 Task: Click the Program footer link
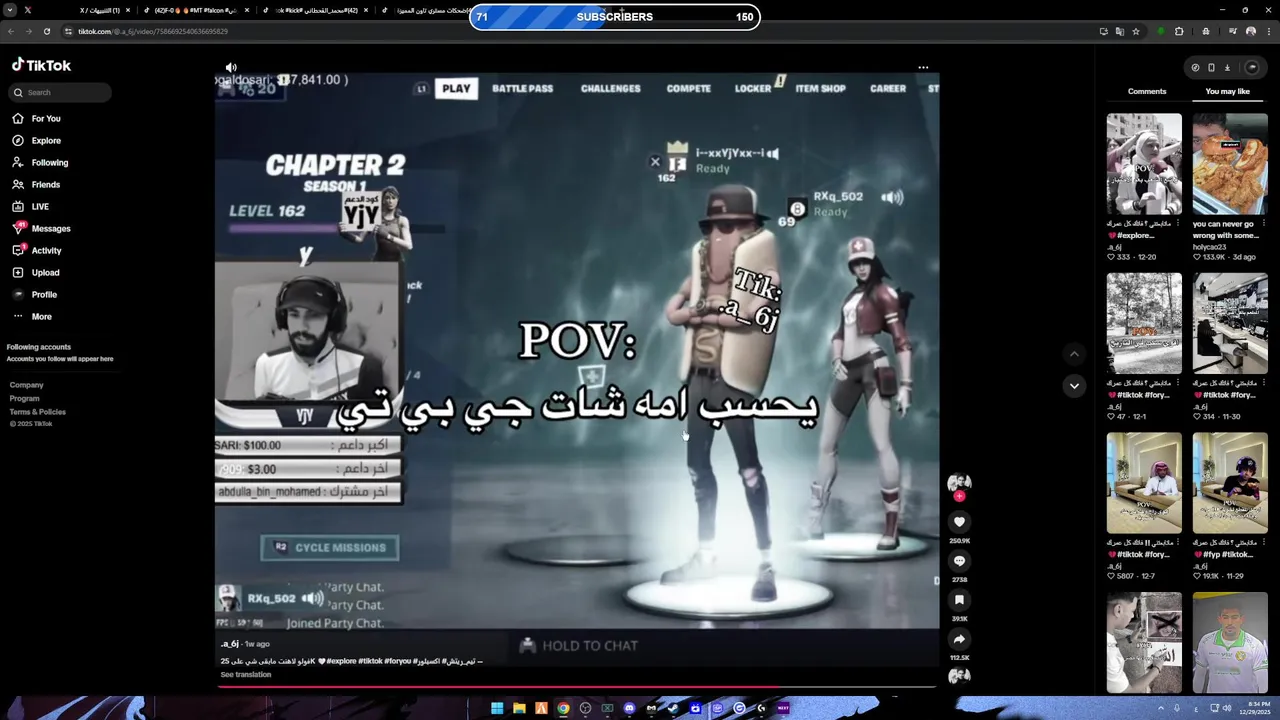25,398
